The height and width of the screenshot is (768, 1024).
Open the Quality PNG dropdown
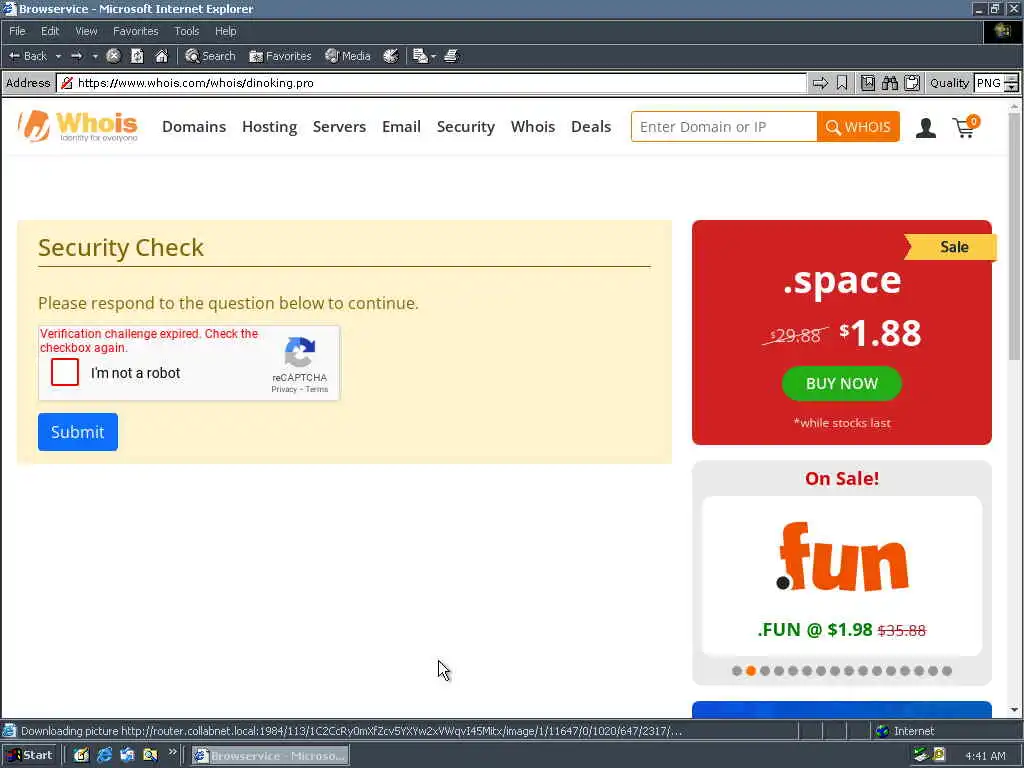click(x=995, y=83)
